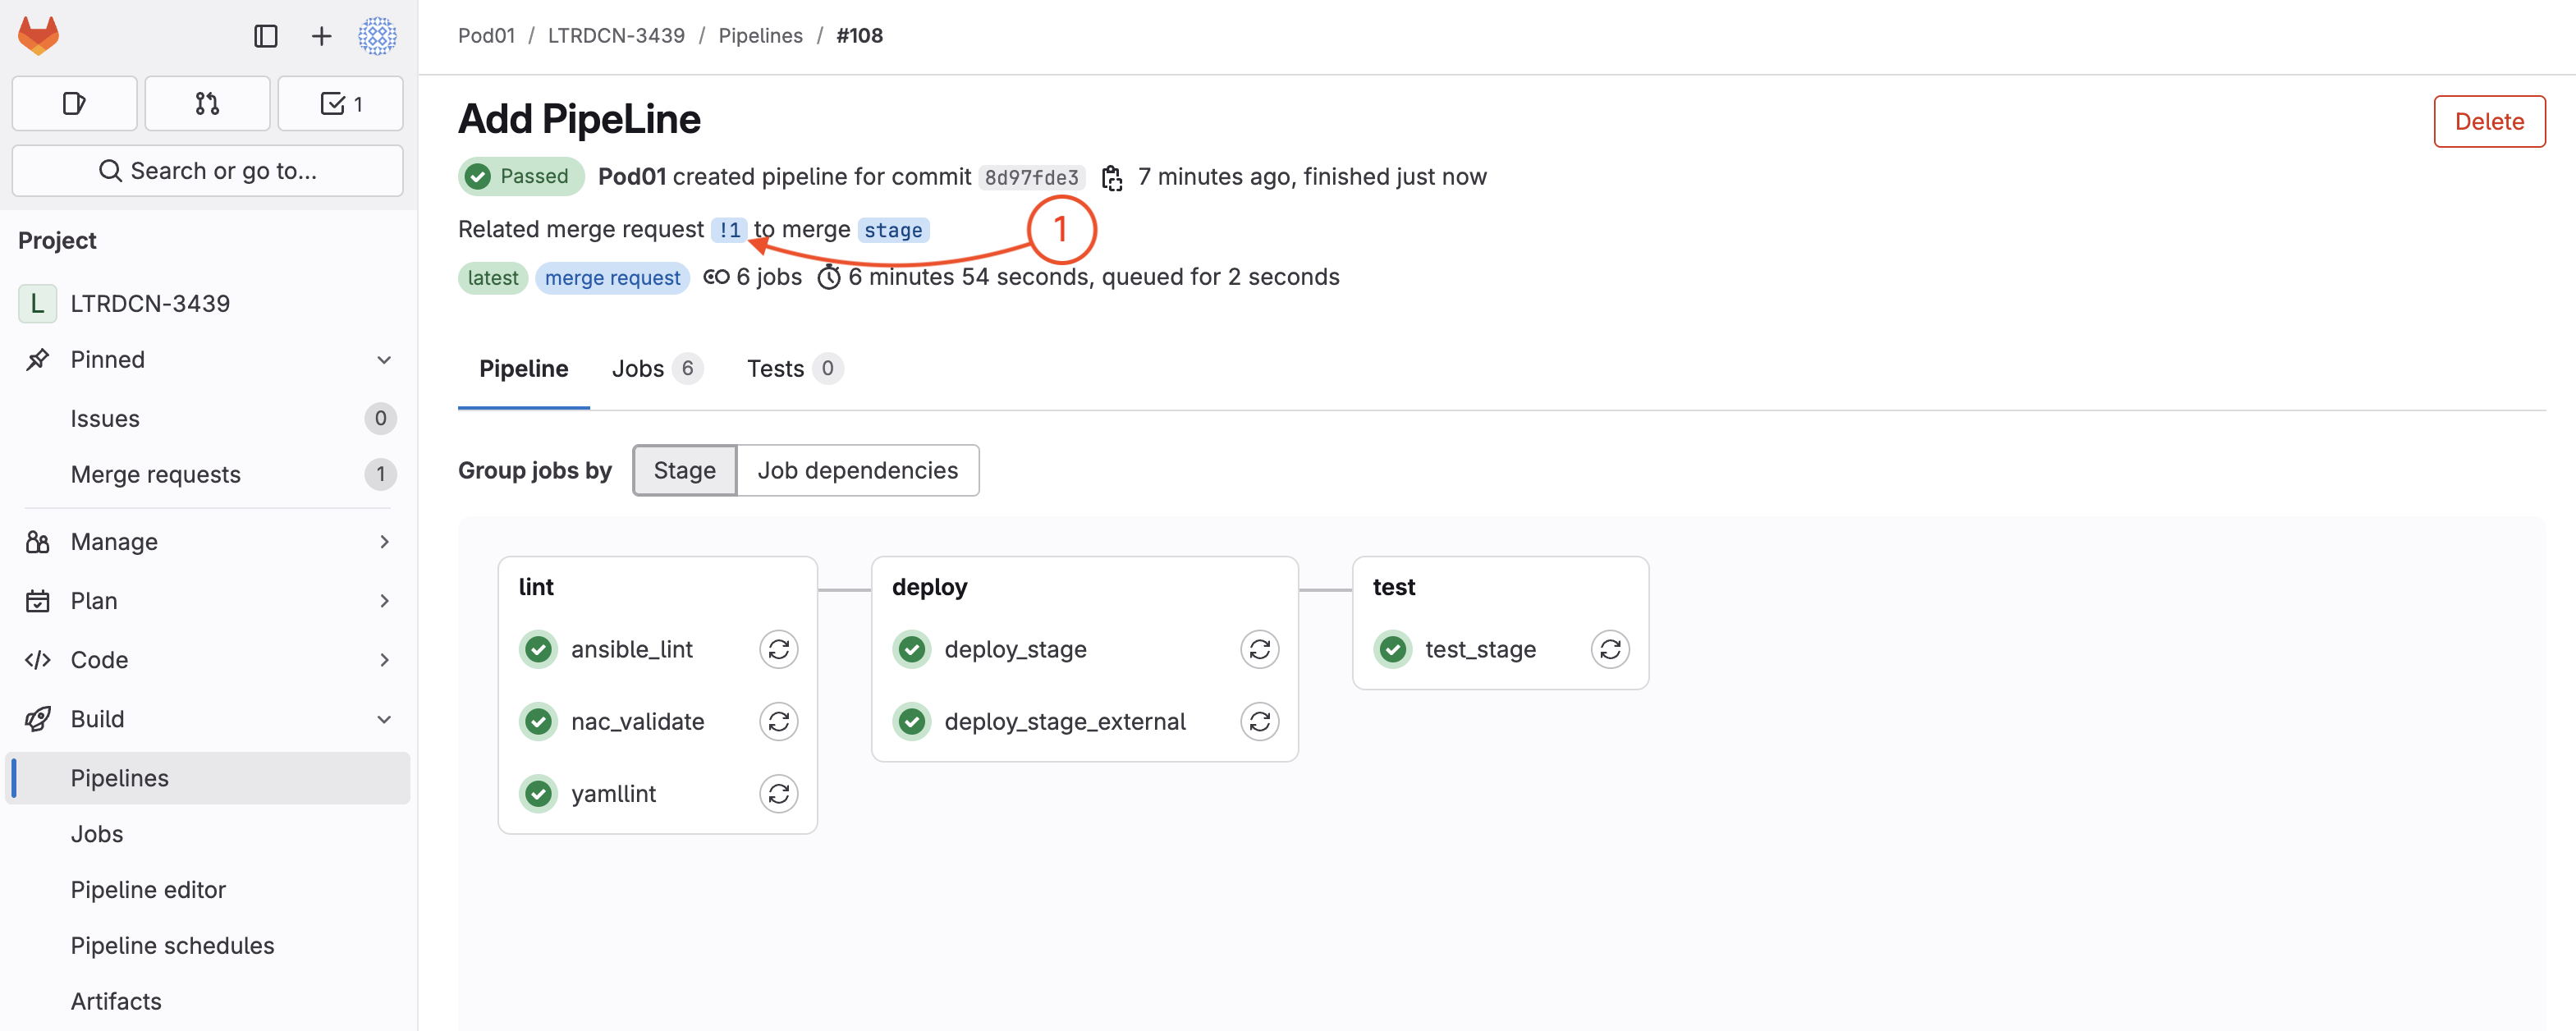The width and height of the screenshot is (2576, 1031).
Task: Retry the deploy_stage_external job
Action: 1260,721
